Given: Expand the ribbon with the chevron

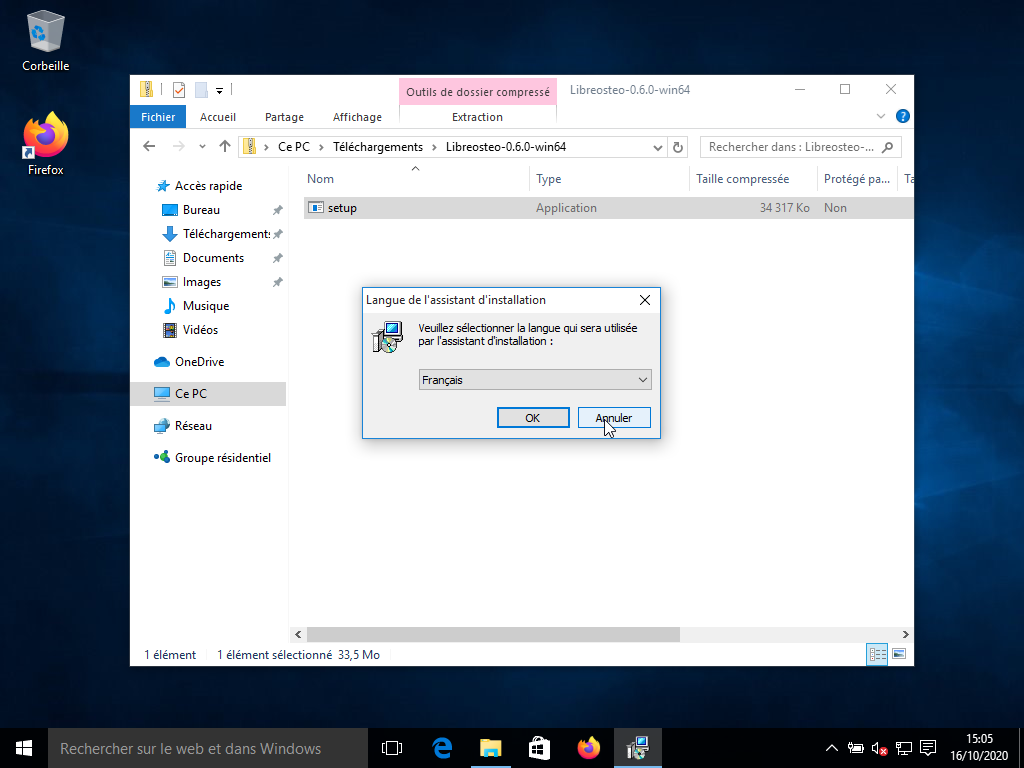Looking at the screenshot, I should pyautogui.click(x=880, y=117).
